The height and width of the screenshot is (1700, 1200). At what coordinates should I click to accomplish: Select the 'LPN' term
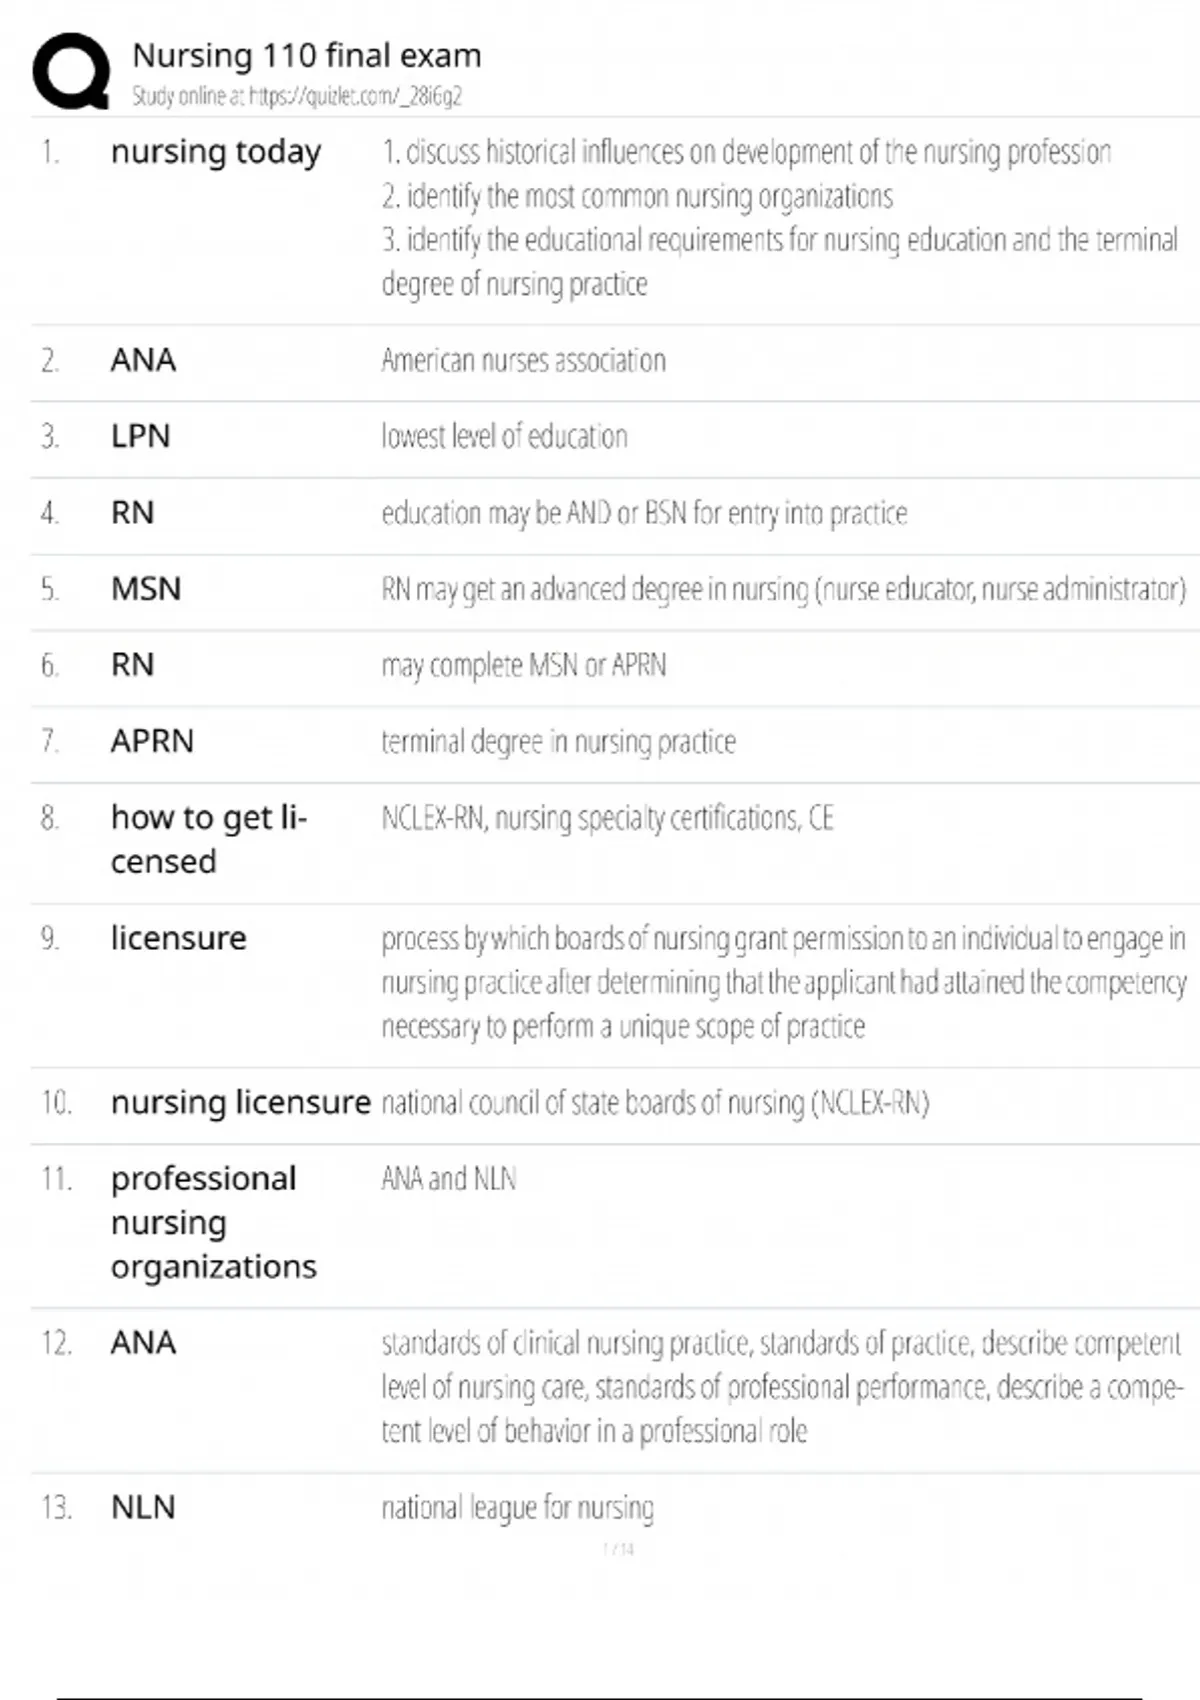coord(141,436)
